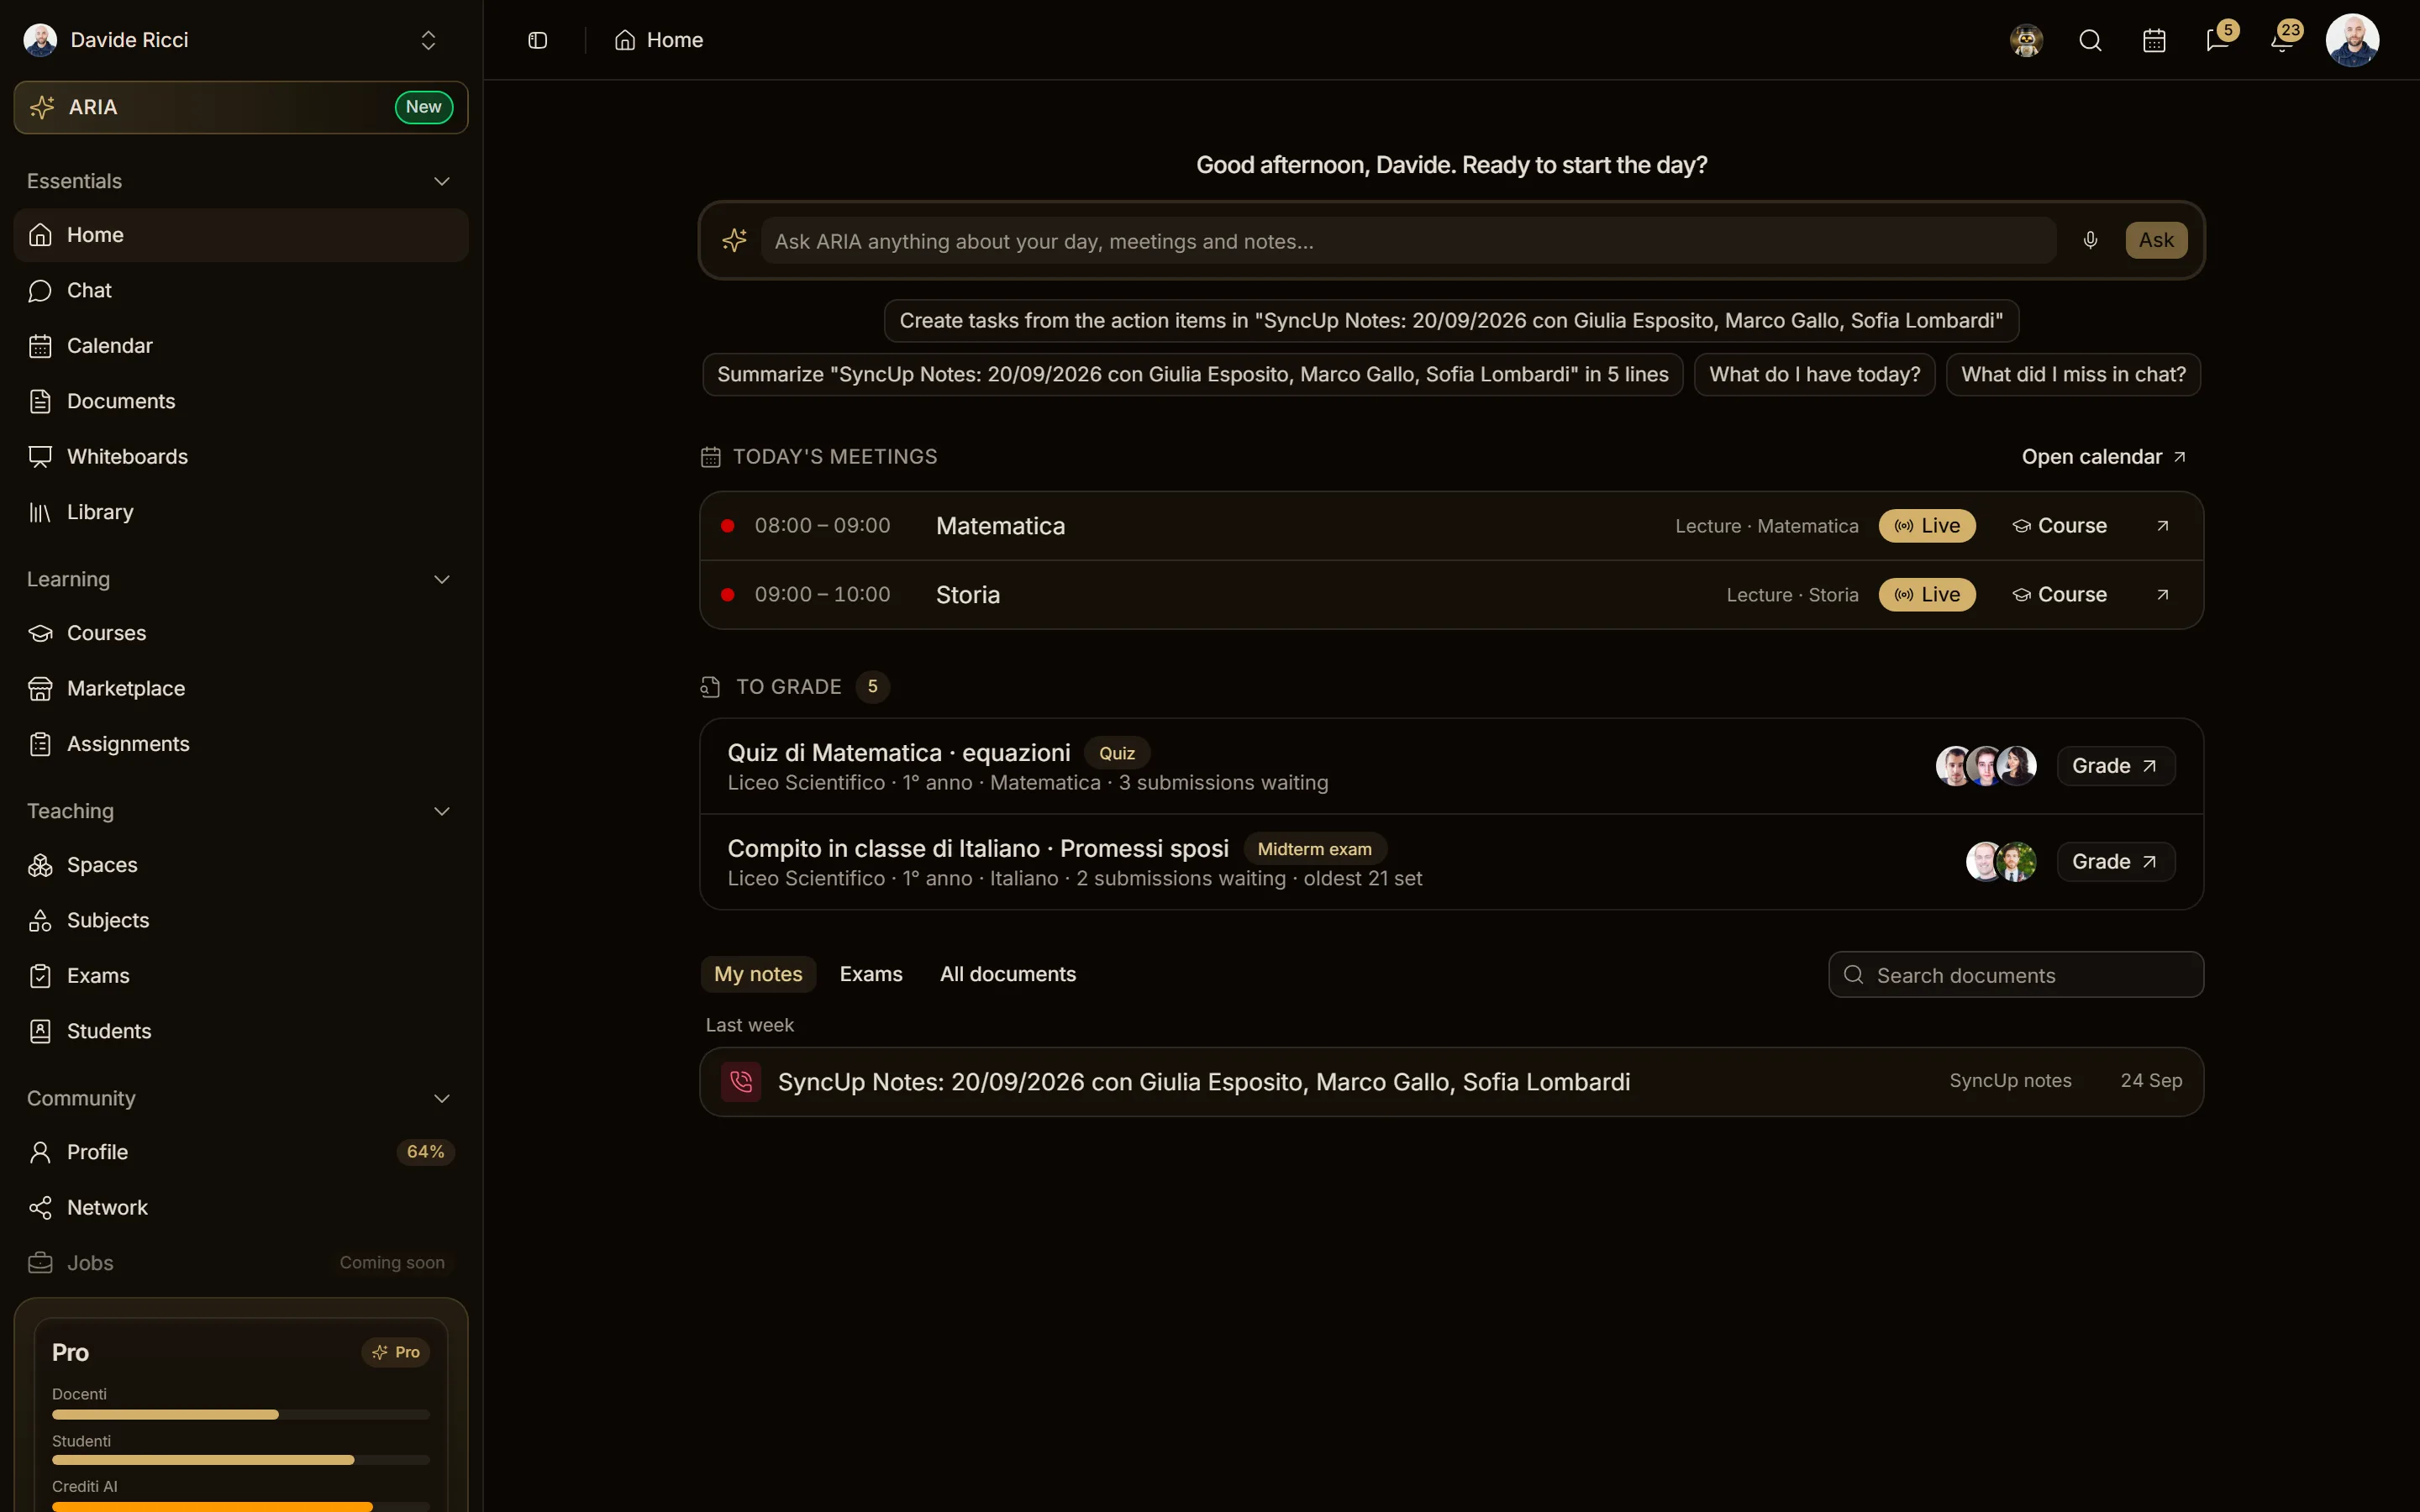2420x1512 pixels.
Task: Collapse the Learning section
Action: pos(442,580)
